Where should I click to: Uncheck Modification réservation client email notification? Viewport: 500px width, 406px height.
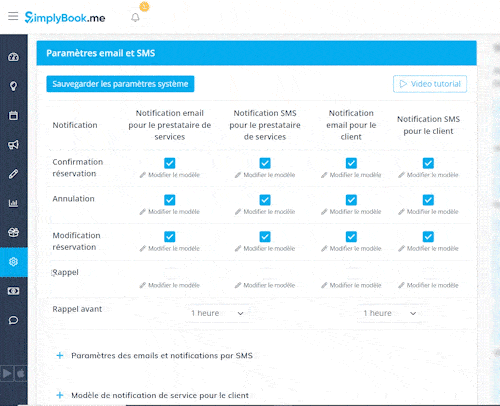(351, 237)
